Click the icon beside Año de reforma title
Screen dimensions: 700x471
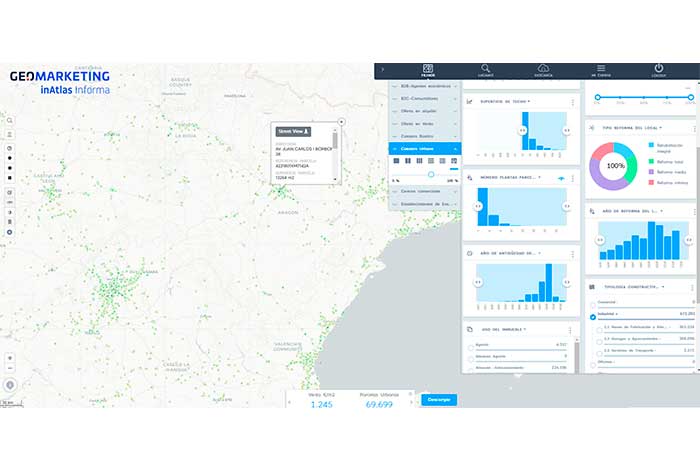pyautogui.click(x=592, y=211)
